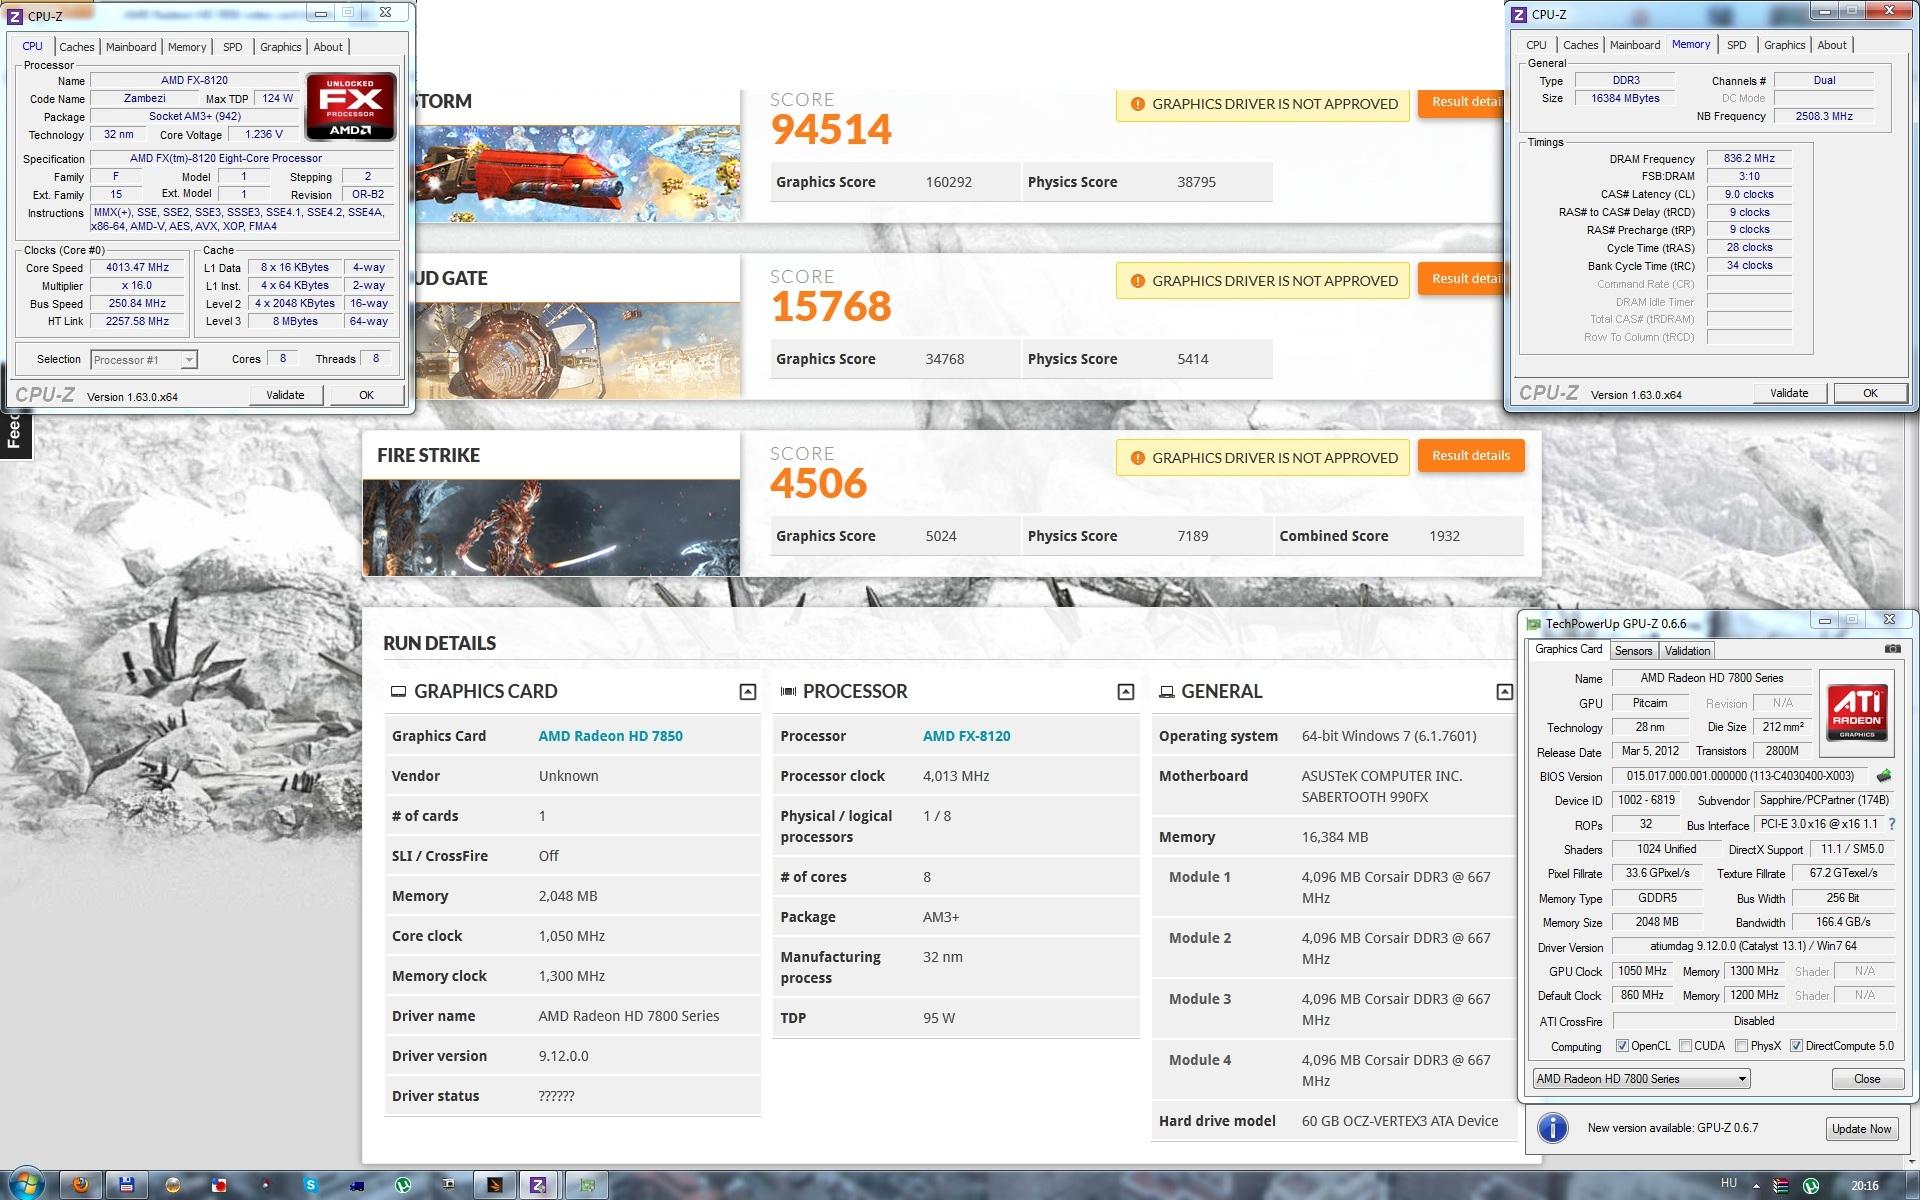This screenshot has height=1200, width=1920.
Task: Toggle the OpenCL checkbox in GPU-Z
Action: (1622, 1046)
